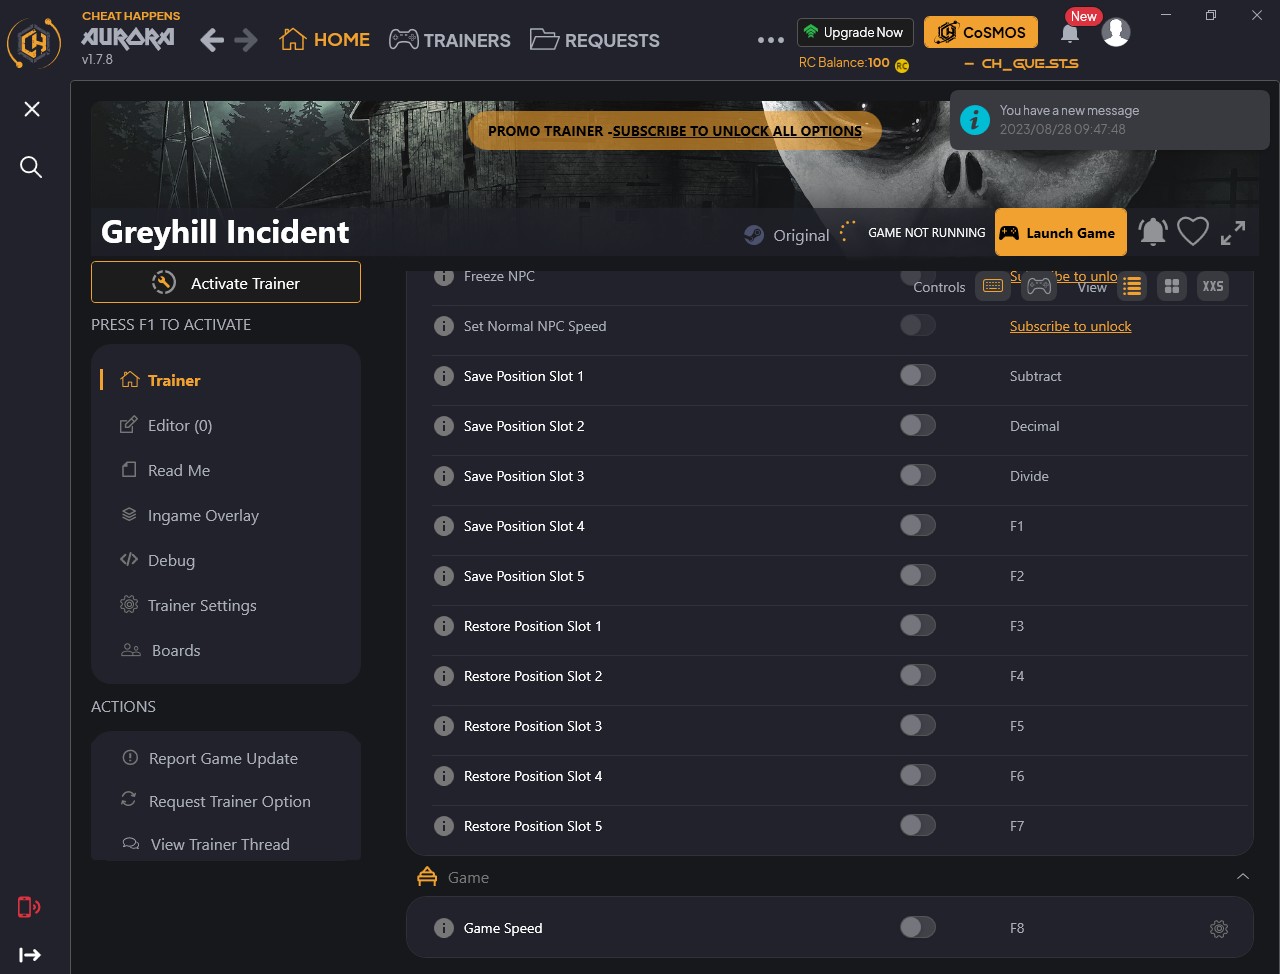
Task: Toggle Restore Position Slot 4
Action: tap(917, 775)
